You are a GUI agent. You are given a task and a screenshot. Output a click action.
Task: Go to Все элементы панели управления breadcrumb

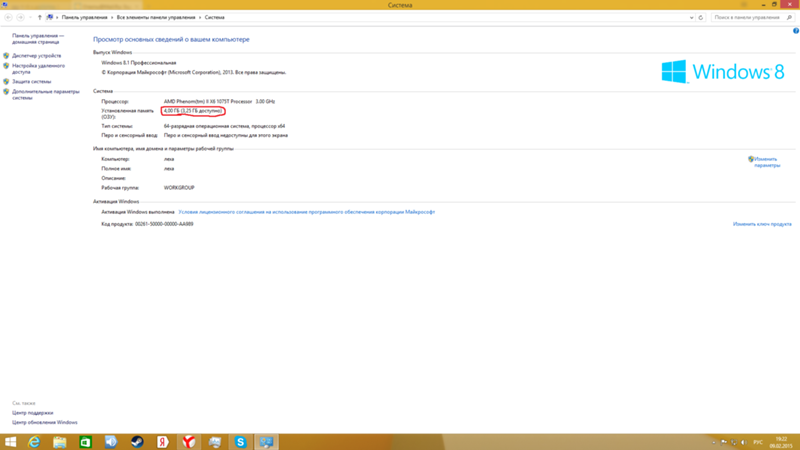(156, 17)
